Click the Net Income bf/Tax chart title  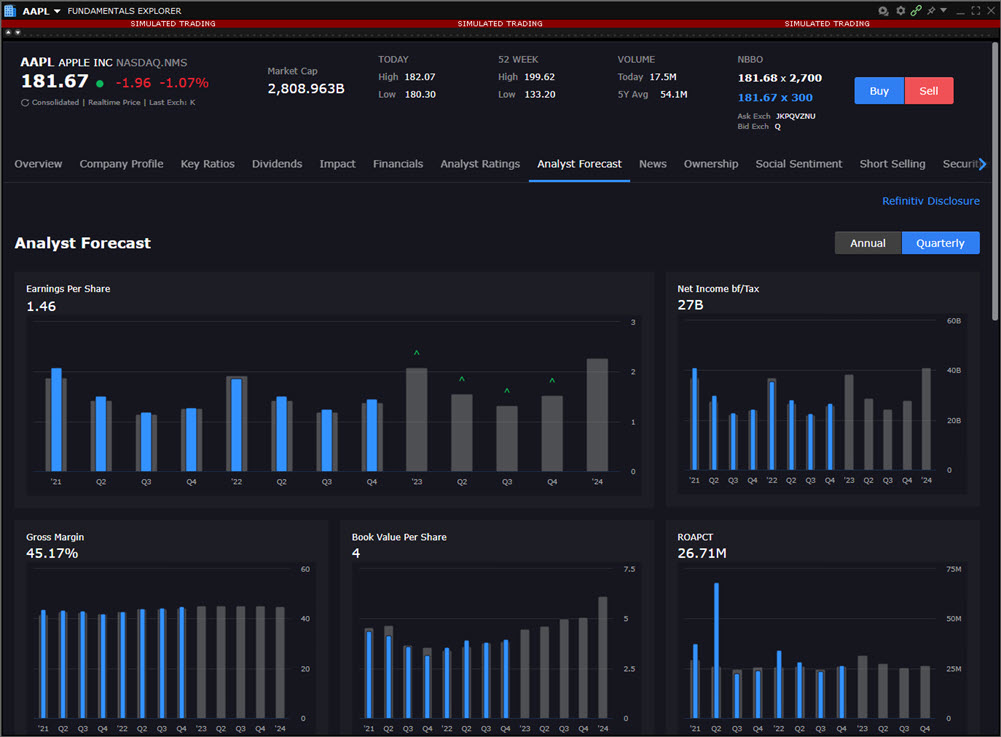tap(718, 289)
